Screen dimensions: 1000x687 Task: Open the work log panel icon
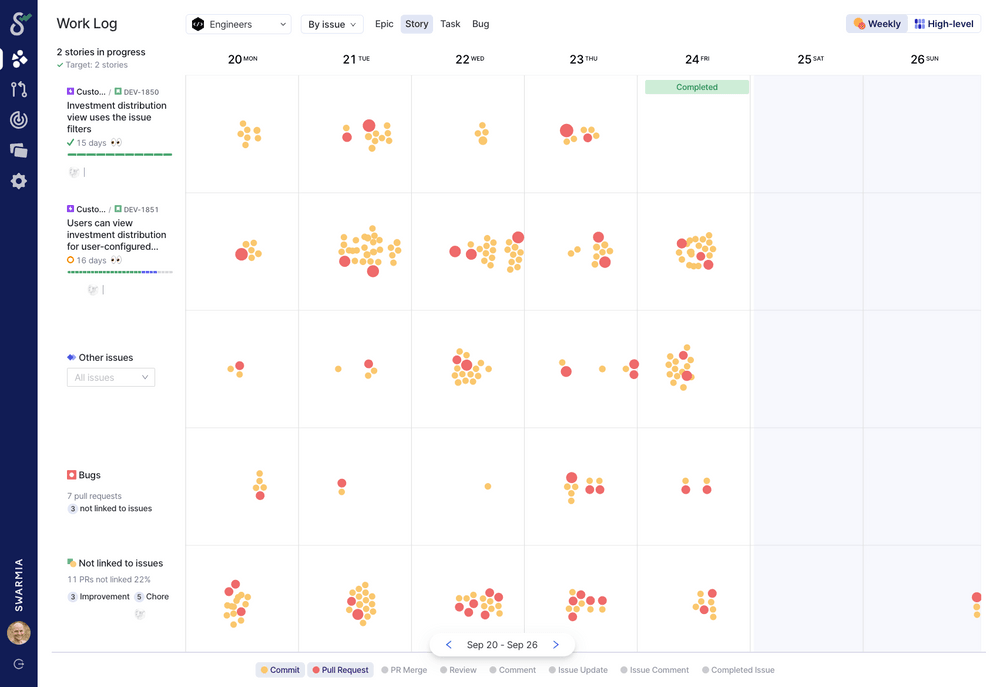click(18, 150)
